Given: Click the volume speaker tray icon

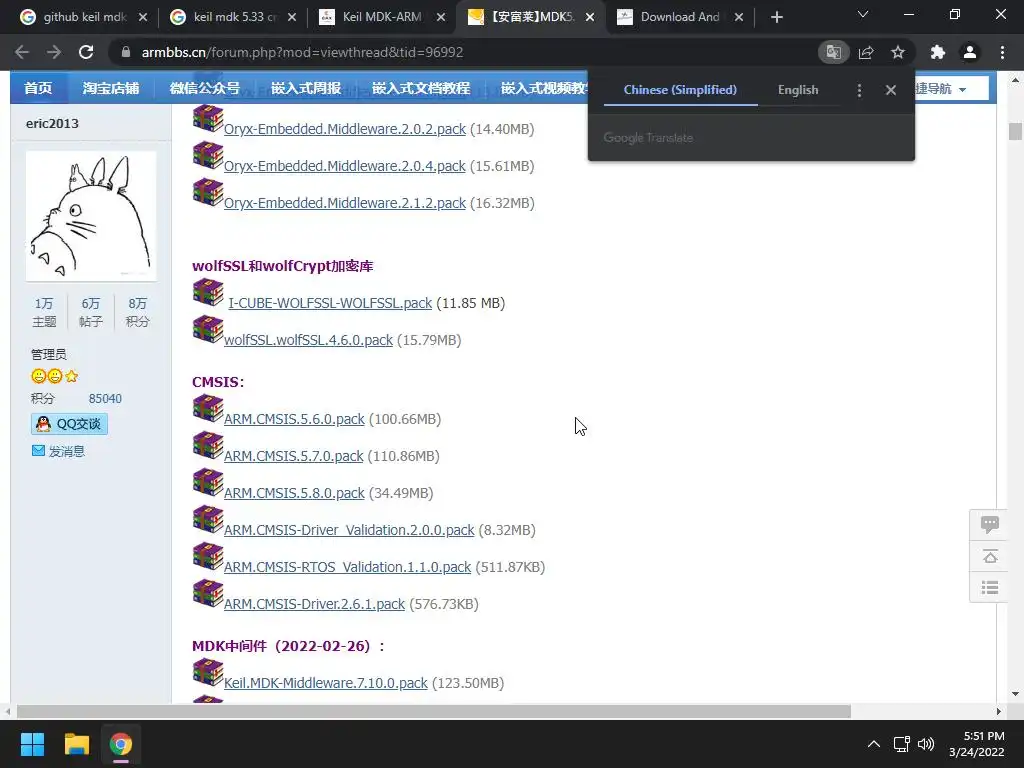Looking at the screenshot, I should coord(926,744).
